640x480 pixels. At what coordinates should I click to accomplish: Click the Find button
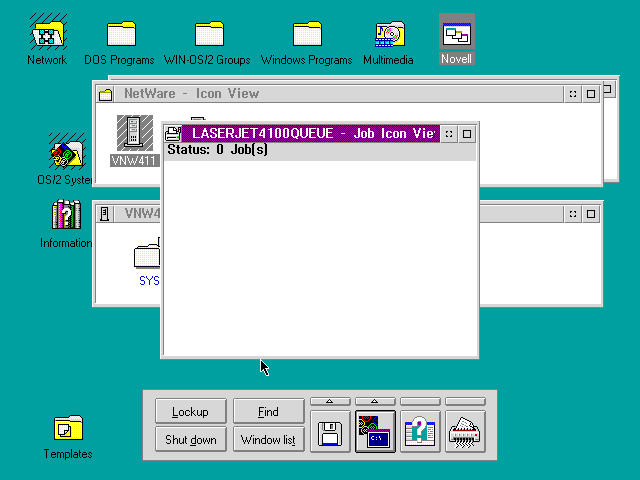click(x=269, y=411)
